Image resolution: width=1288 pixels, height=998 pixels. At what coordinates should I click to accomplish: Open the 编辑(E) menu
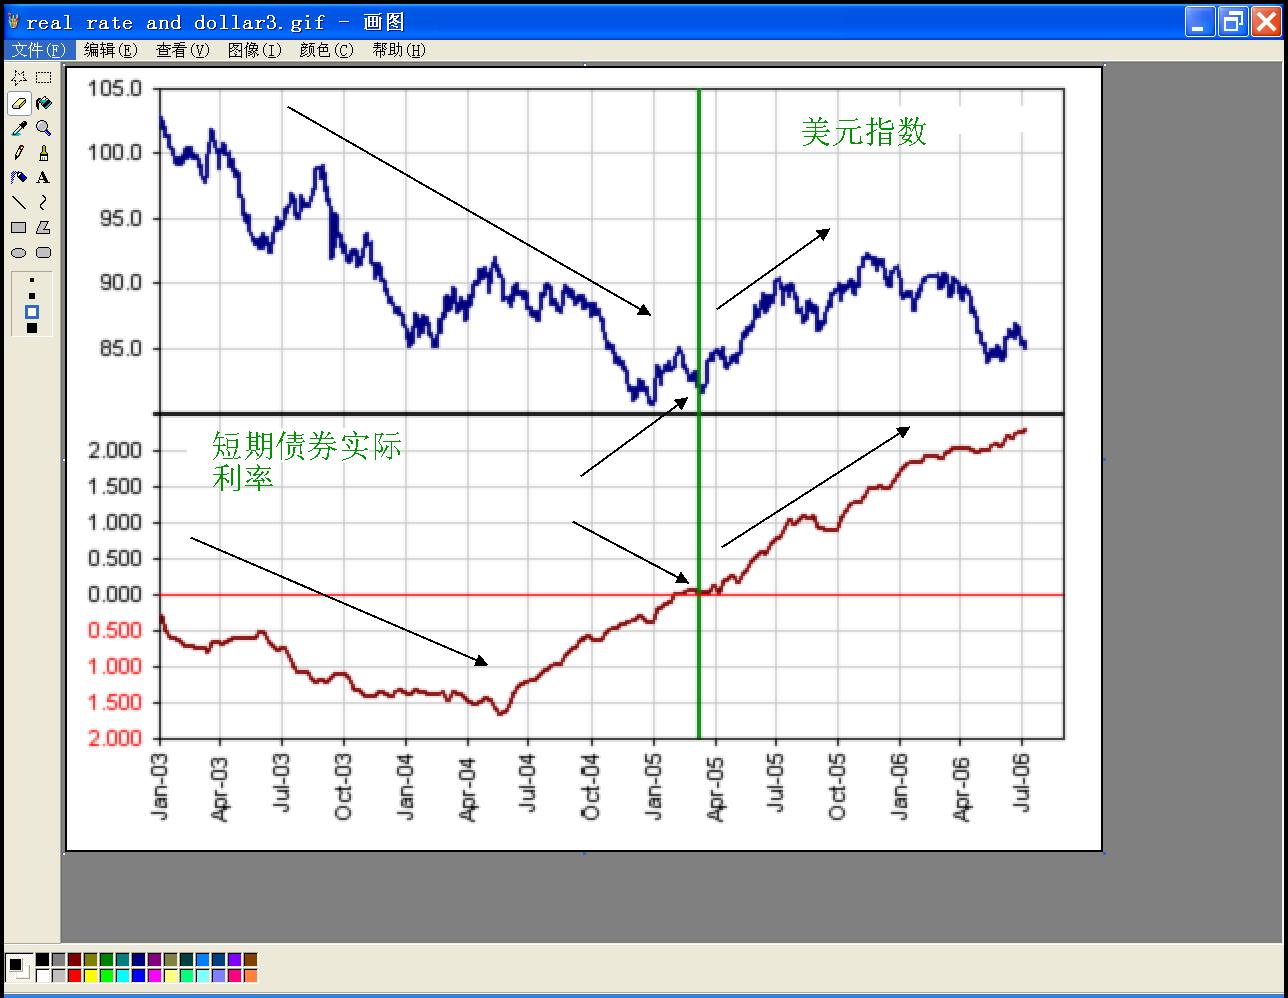click(x=110, y=50)
